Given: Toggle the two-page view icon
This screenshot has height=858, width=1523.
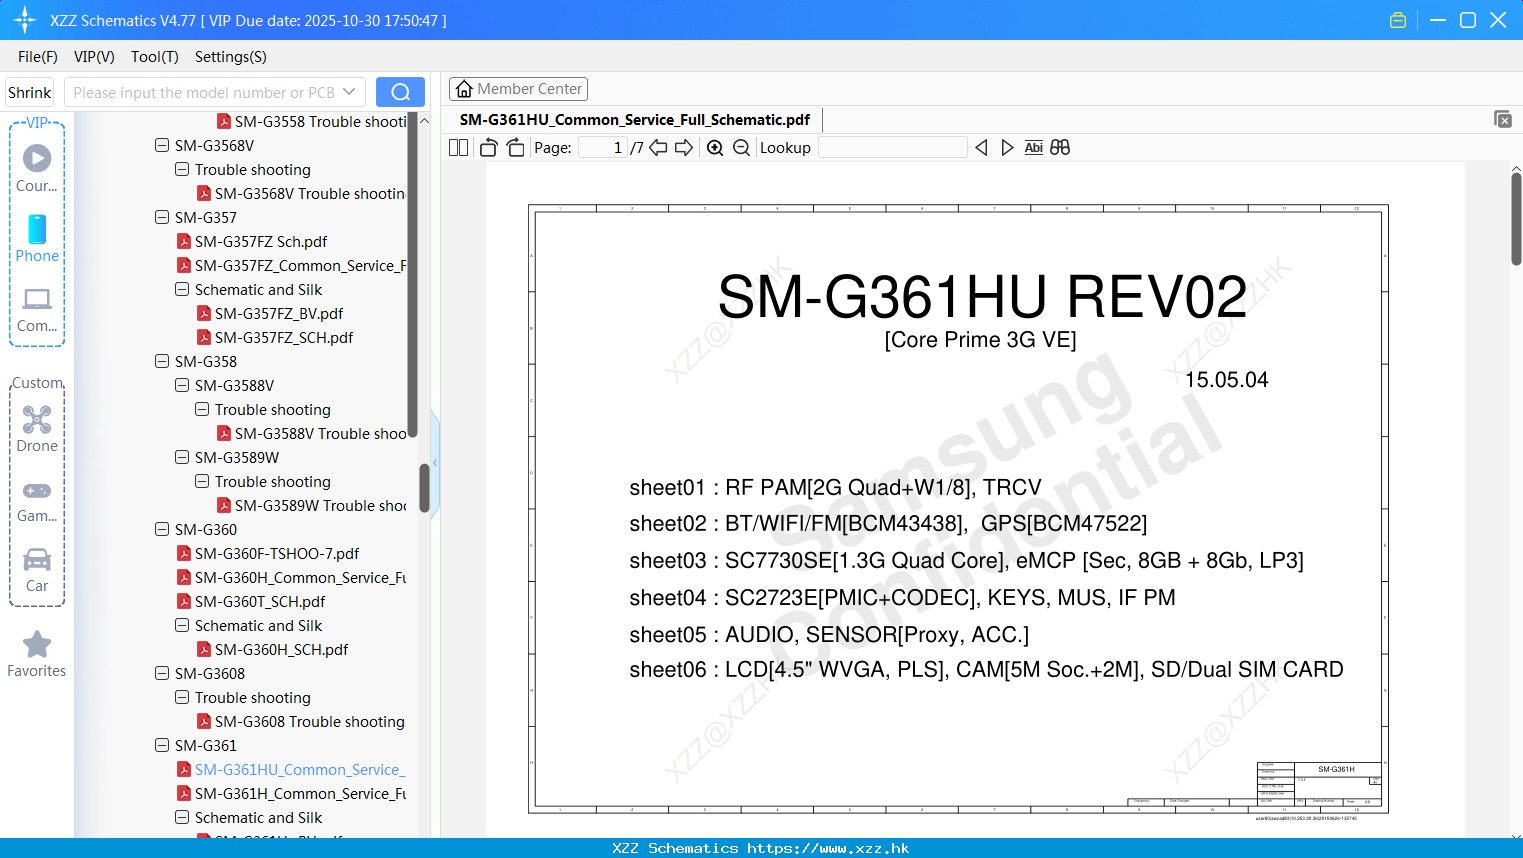Looking at the screenshot, I should pyautogui.click(x=459, y=147).
